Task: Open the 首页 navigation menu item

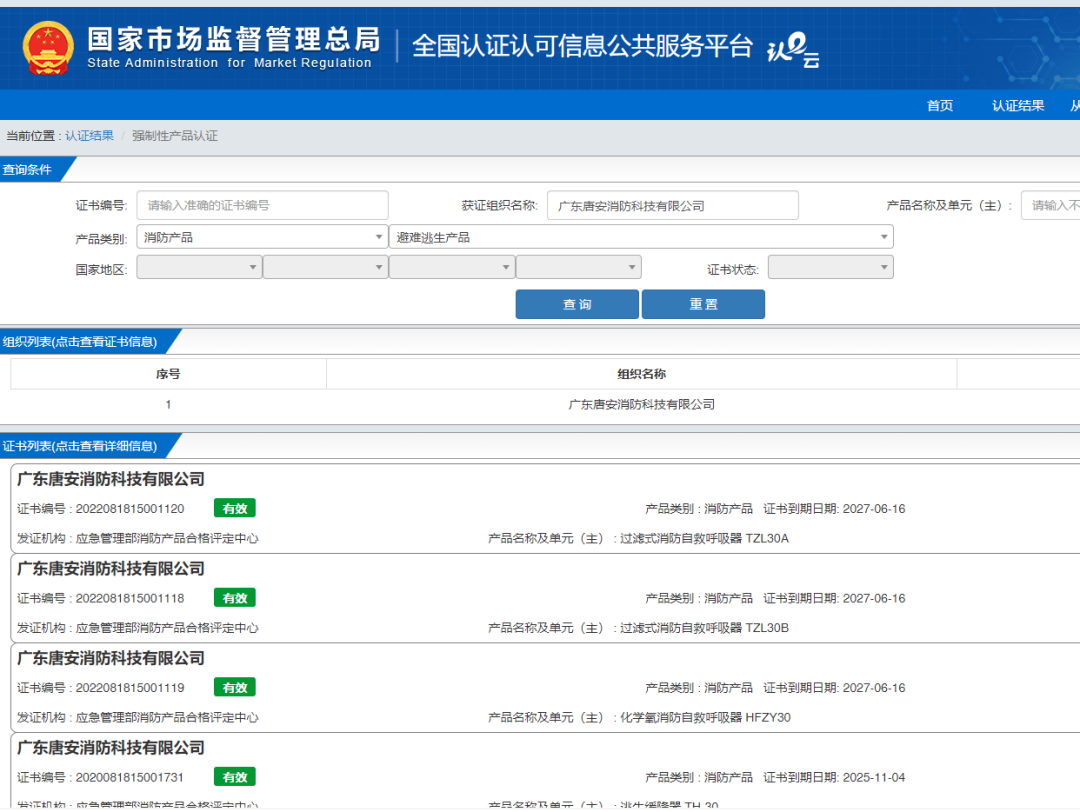Action: click(x=940, y=106)
